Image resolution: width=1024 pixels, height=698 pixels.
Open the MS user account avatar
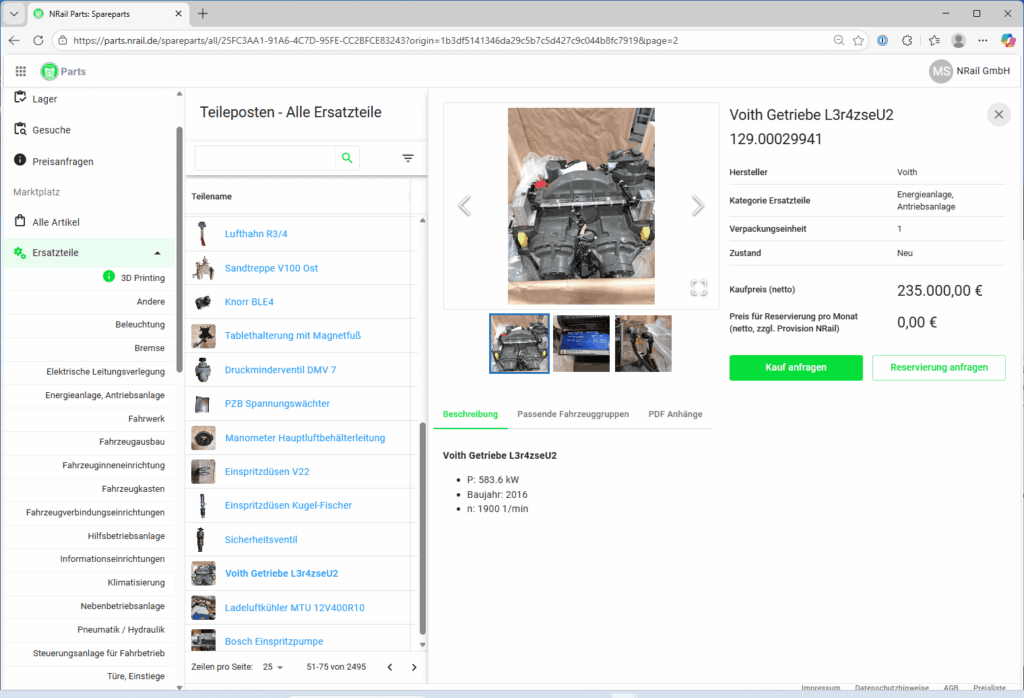(940, 71)
